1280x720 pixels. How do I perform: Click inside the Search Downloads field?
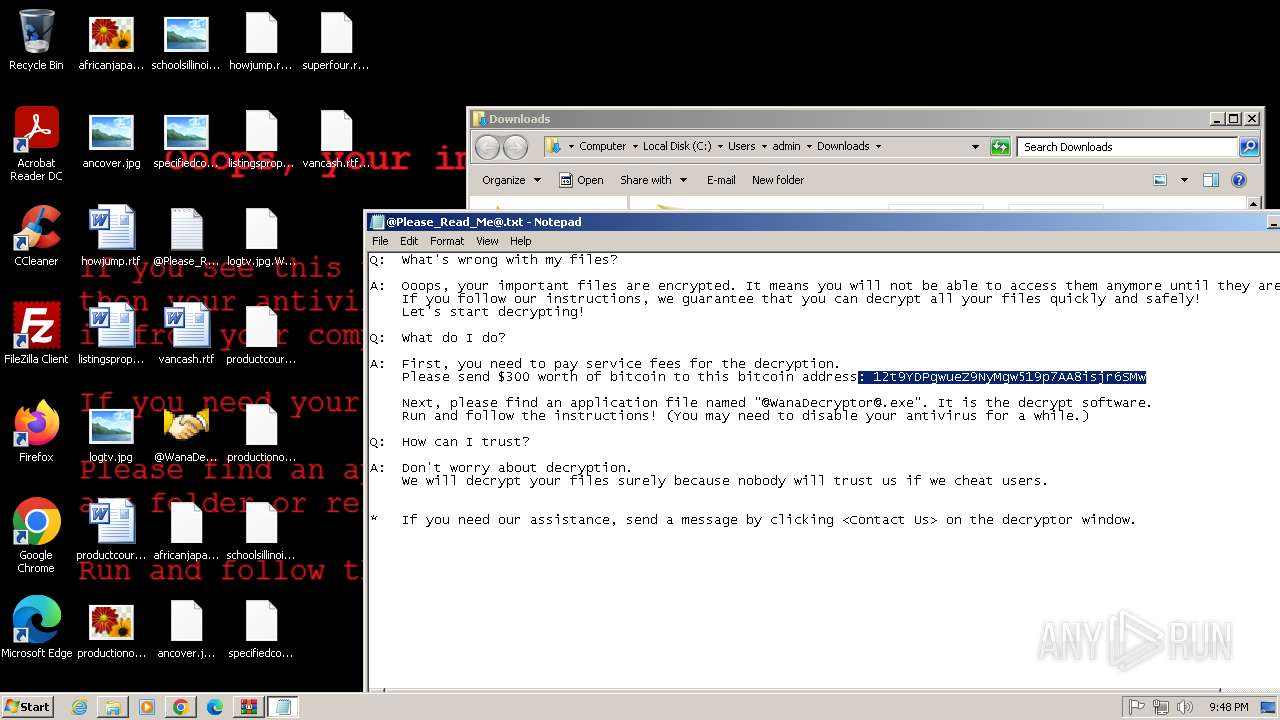click(1128, 147)
